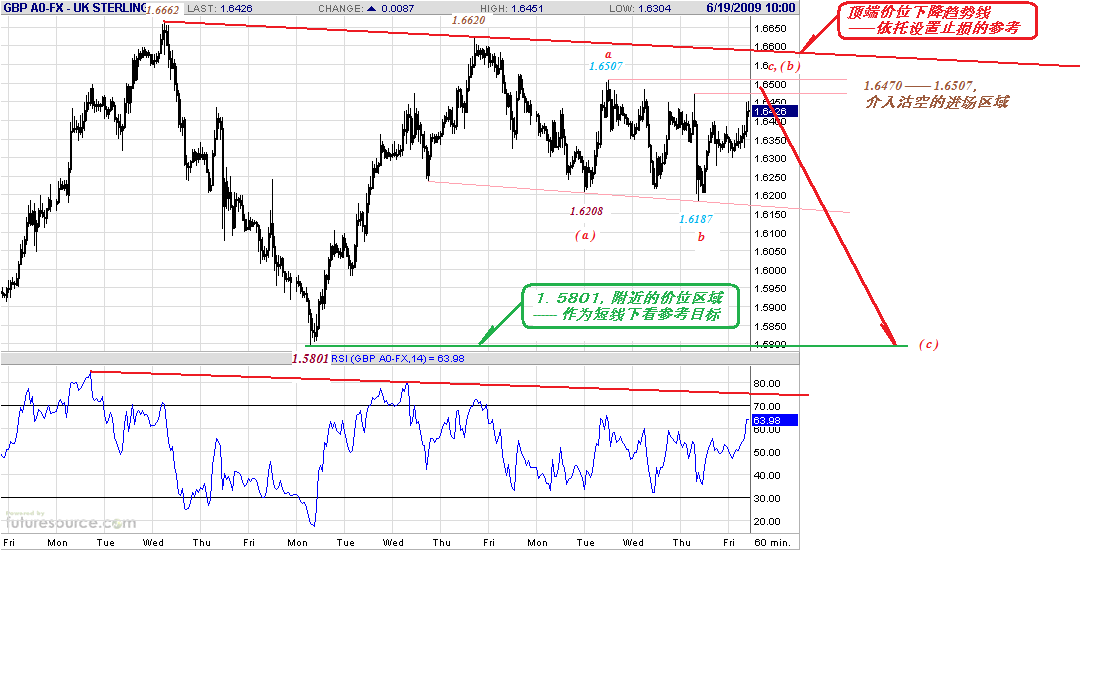The width and height of the screenshot is (1093, 698).
Task: Select the LAST: 1.6426 value in header
Action: 220,8
